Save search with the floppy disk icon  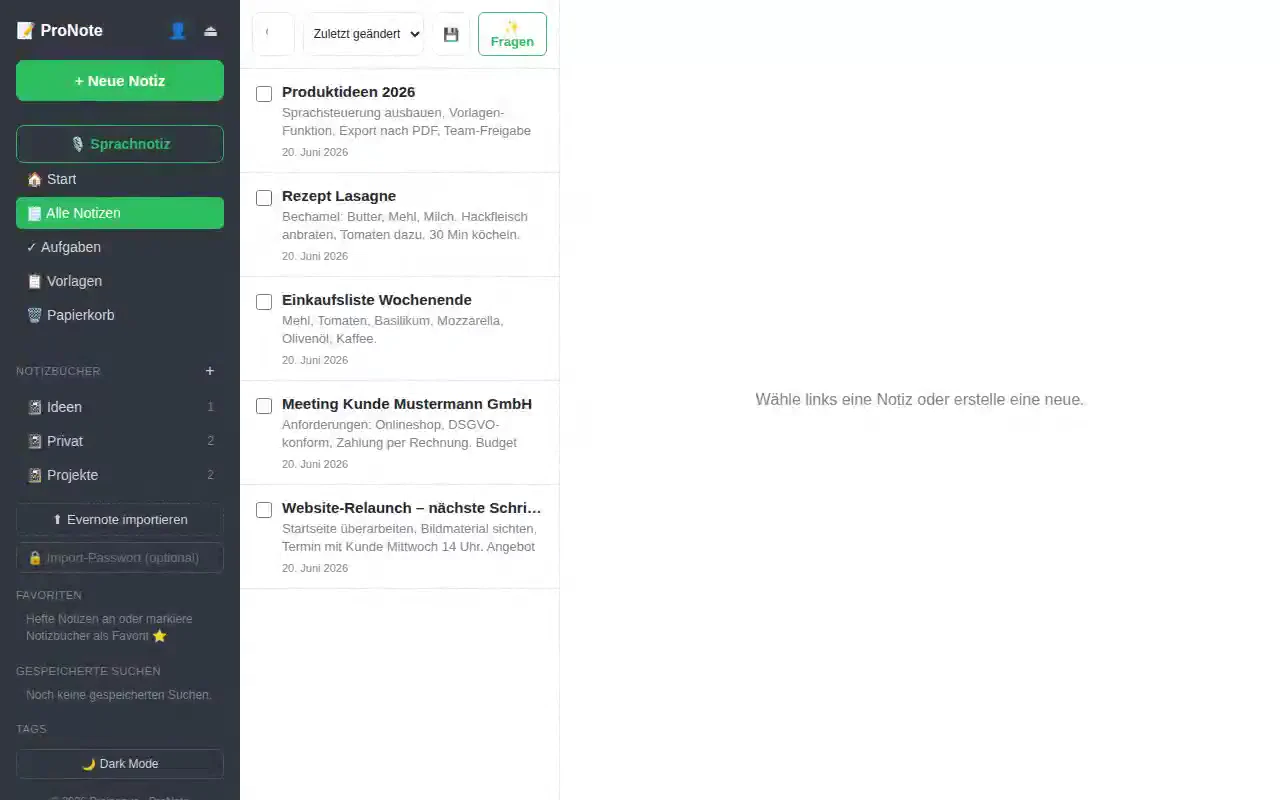[451, 34]
